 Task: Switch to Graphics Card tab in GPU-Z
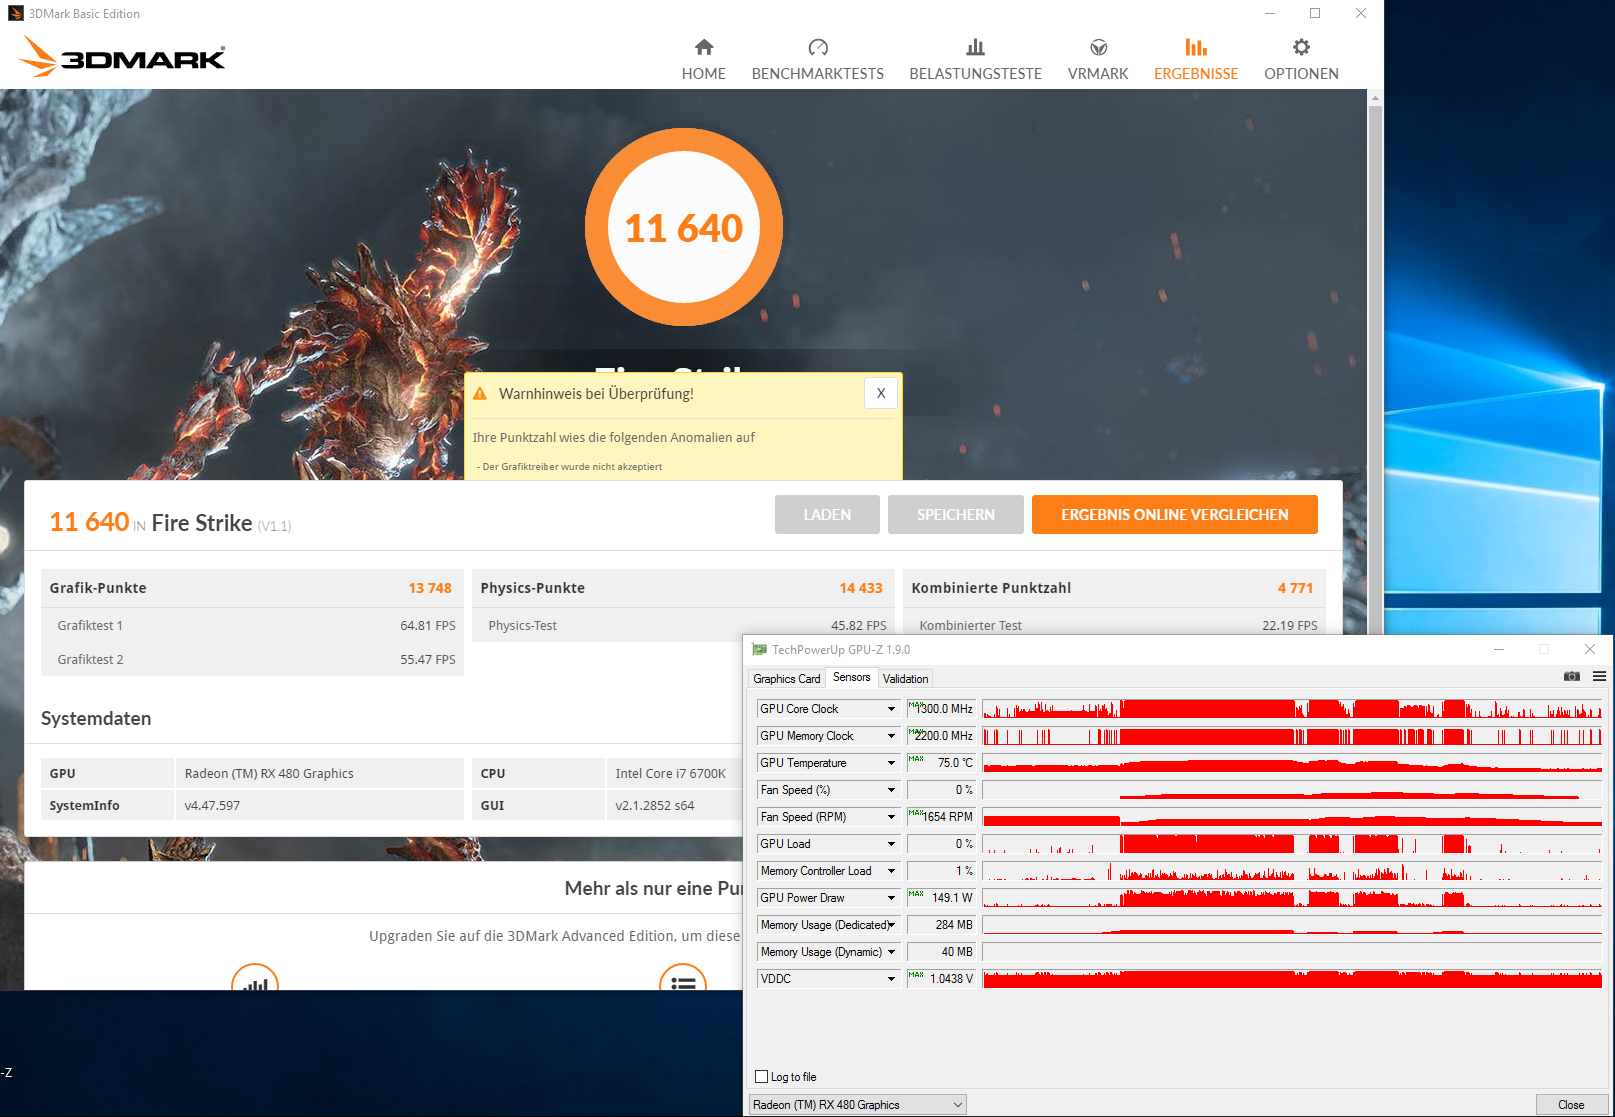pyautogui.click(x=787, y=679)
